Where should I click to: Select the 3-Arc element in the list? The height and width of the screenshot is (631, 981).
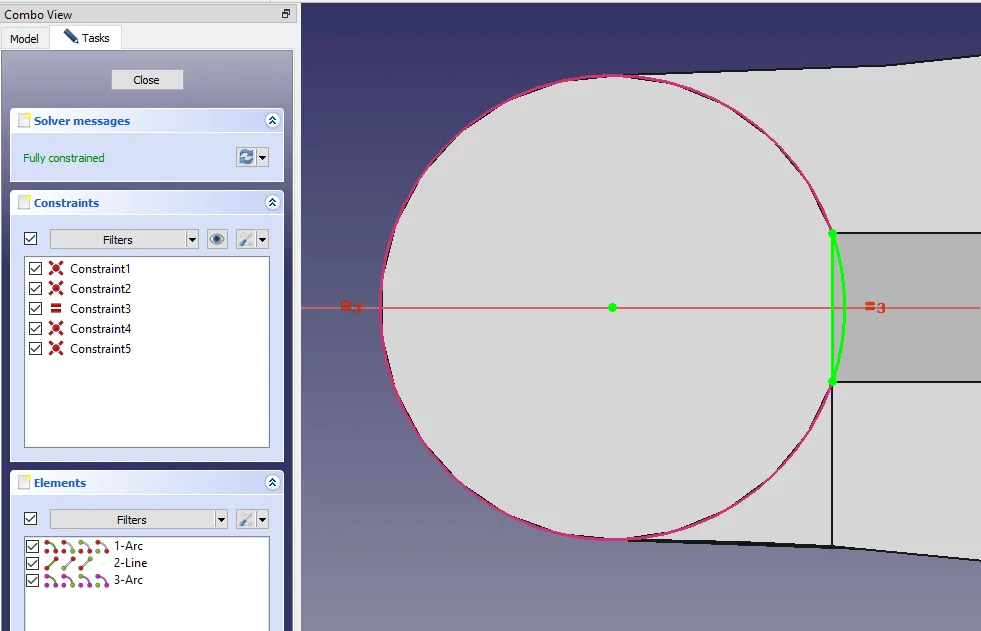pyautogui.click(x=128, y=580)
